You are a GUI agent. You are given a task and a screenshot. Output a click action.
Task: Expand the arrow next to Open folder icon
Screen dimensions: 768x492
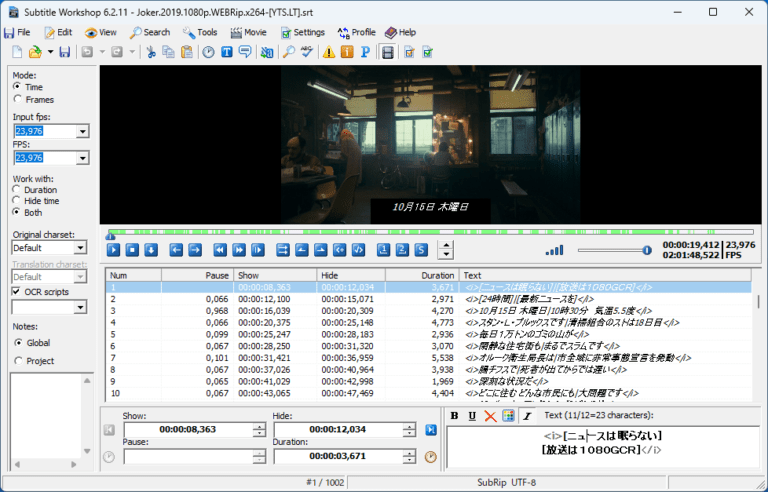50,52
